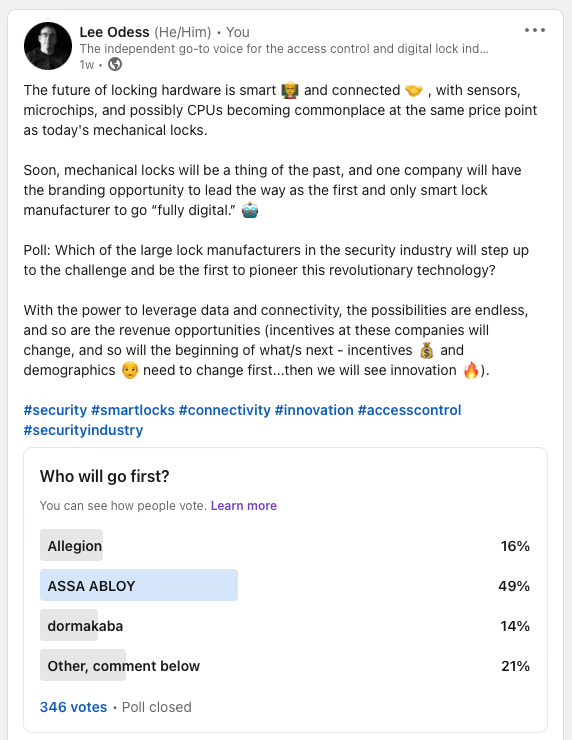
Task: Click the #securityindustry hashtag
Action: tap(83, 430)
